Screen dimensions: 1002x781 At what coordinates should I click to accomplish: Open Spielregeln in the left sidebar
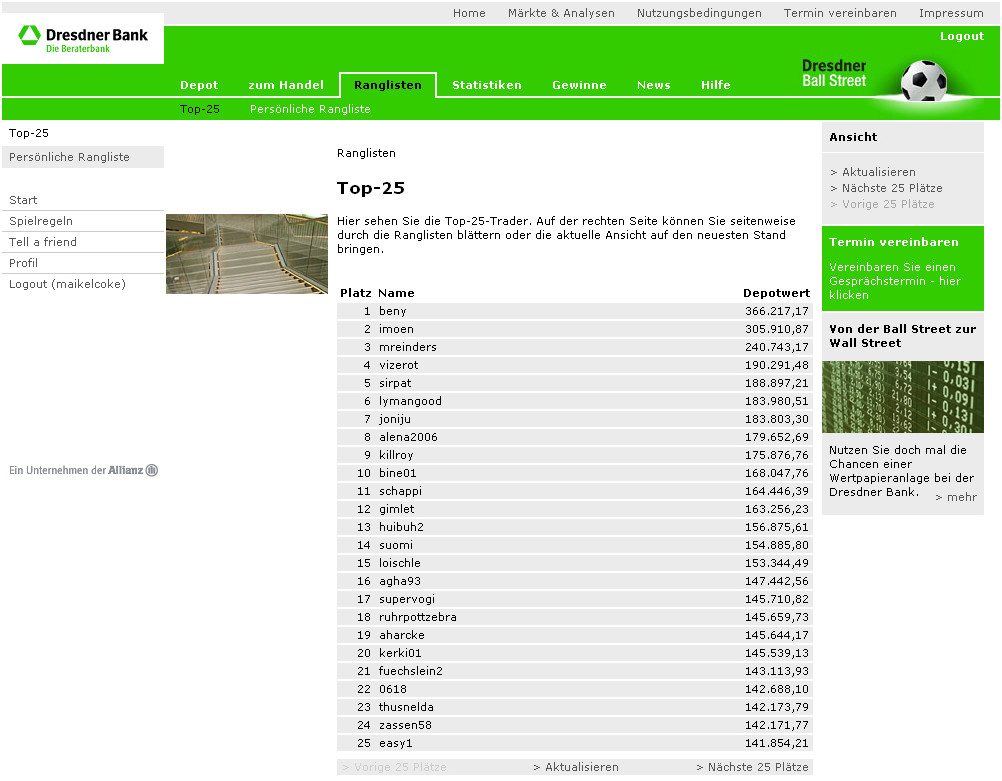(x=41, y=221)
